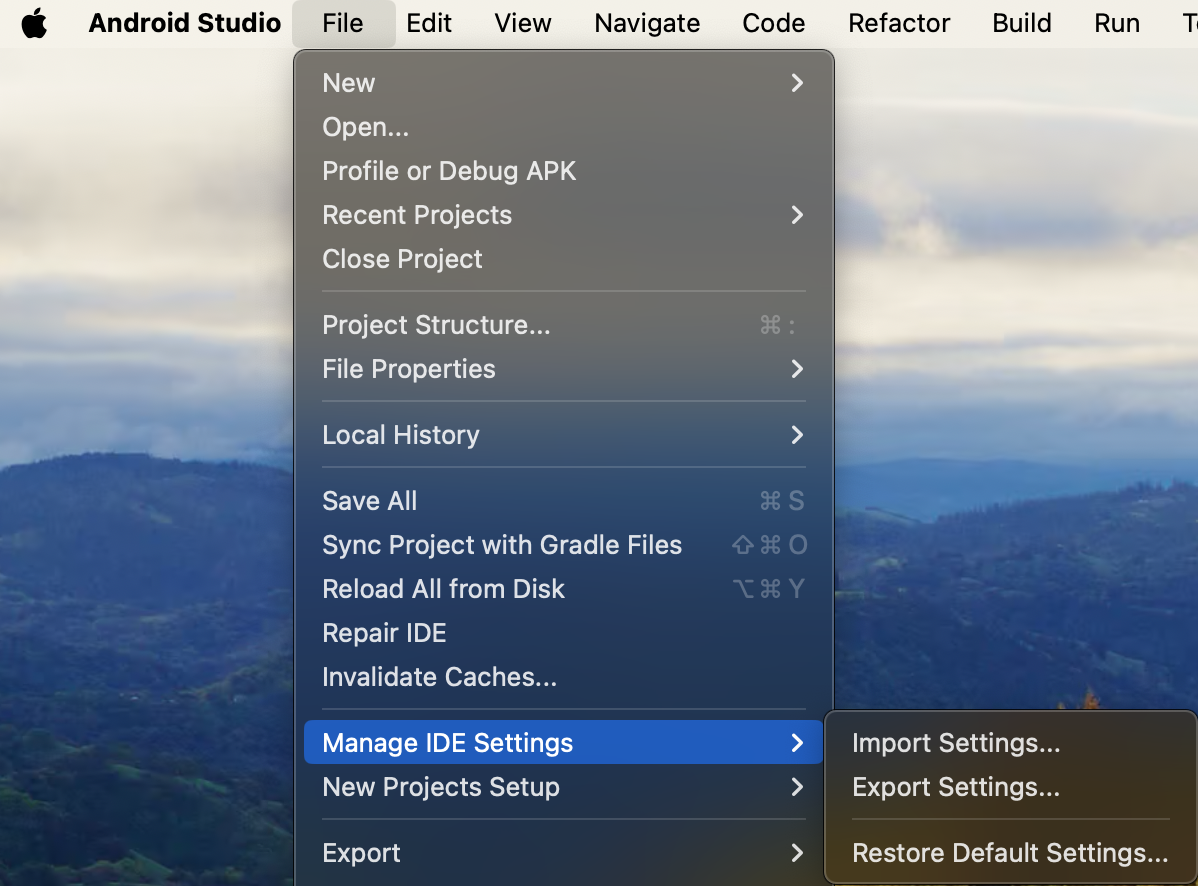This screenshot has width=1198, height=886.
Task: Open the Build menu
Action: coord(1022,23)
